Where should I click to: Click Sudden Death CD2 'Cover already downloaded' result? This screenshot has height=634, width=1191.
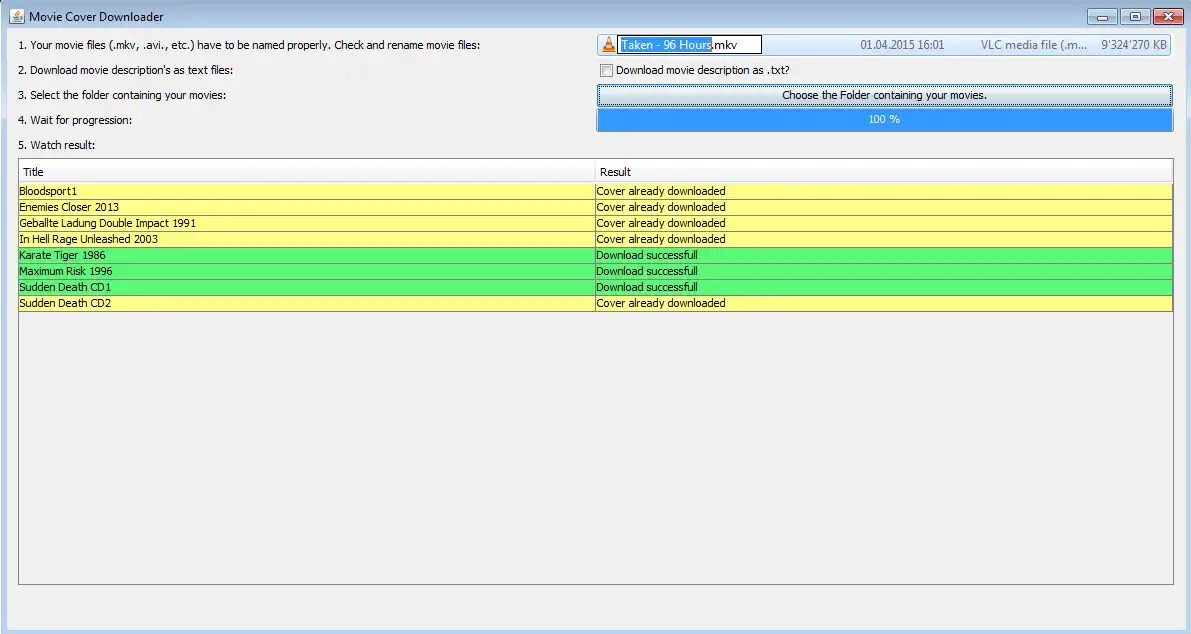884,303
